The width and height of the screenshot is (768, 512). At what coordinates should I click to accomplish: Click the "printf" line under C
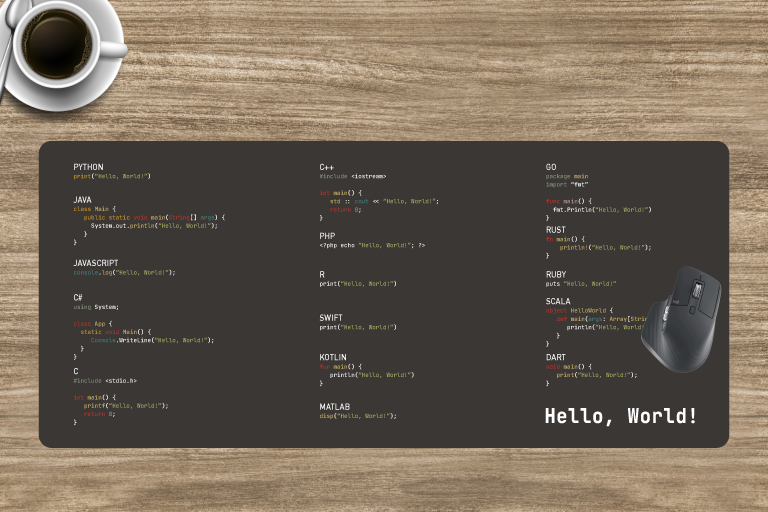click(126, 406)
